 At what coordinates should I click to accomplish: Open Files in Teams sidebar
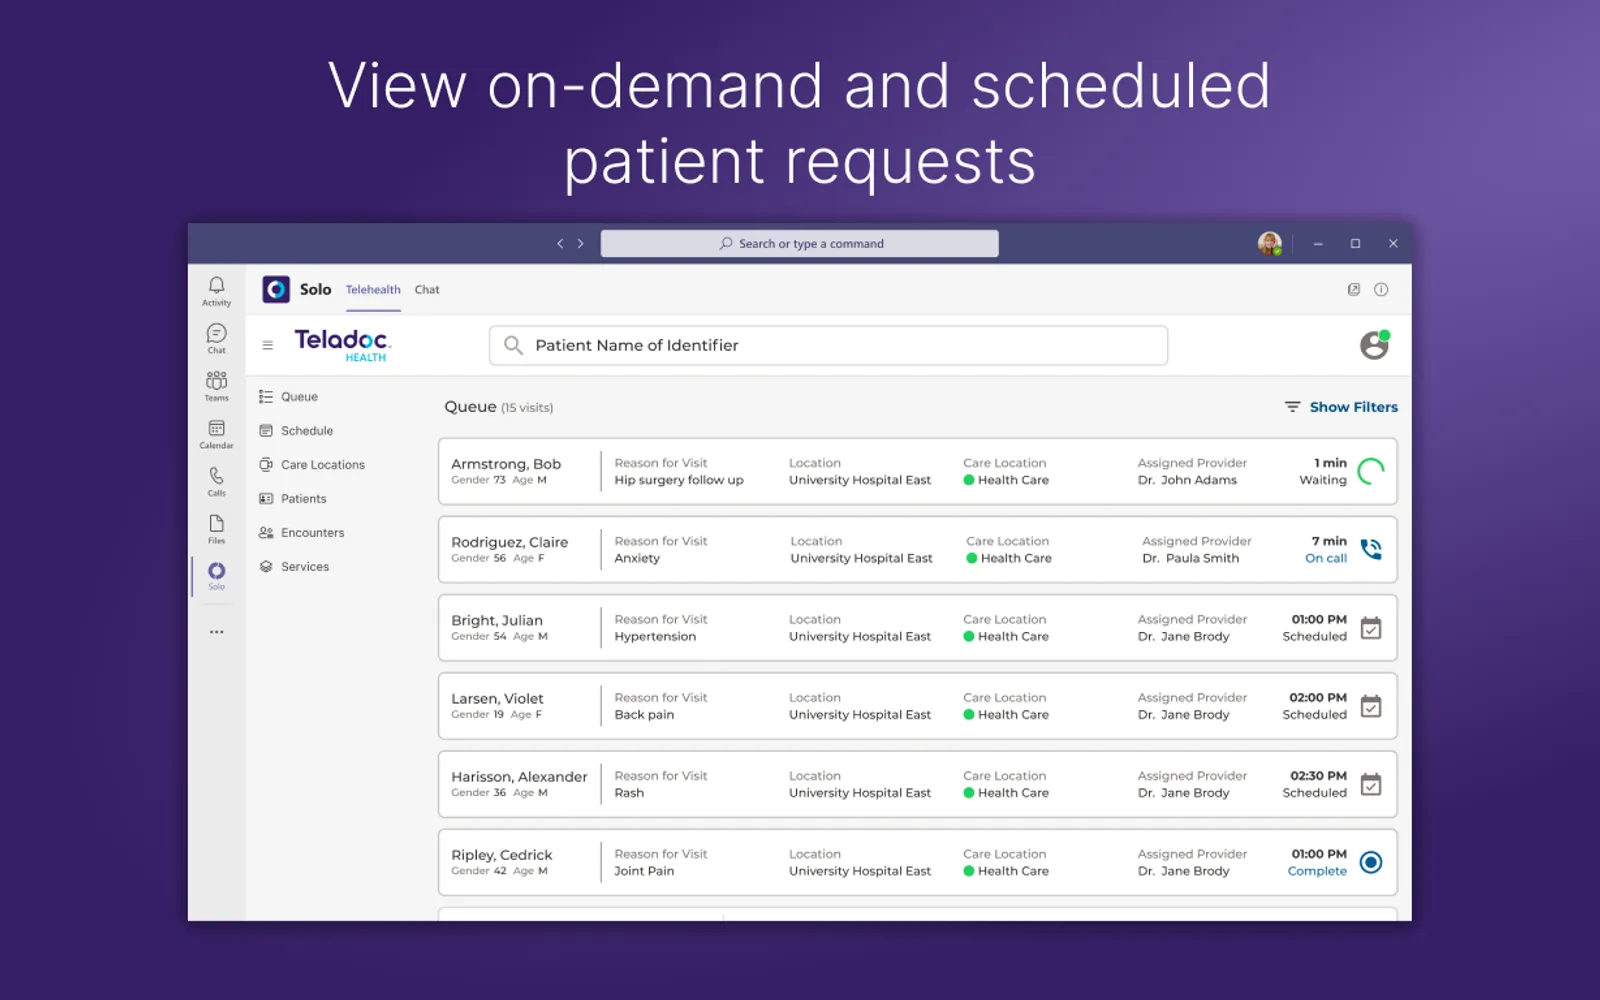pos(216,529)
